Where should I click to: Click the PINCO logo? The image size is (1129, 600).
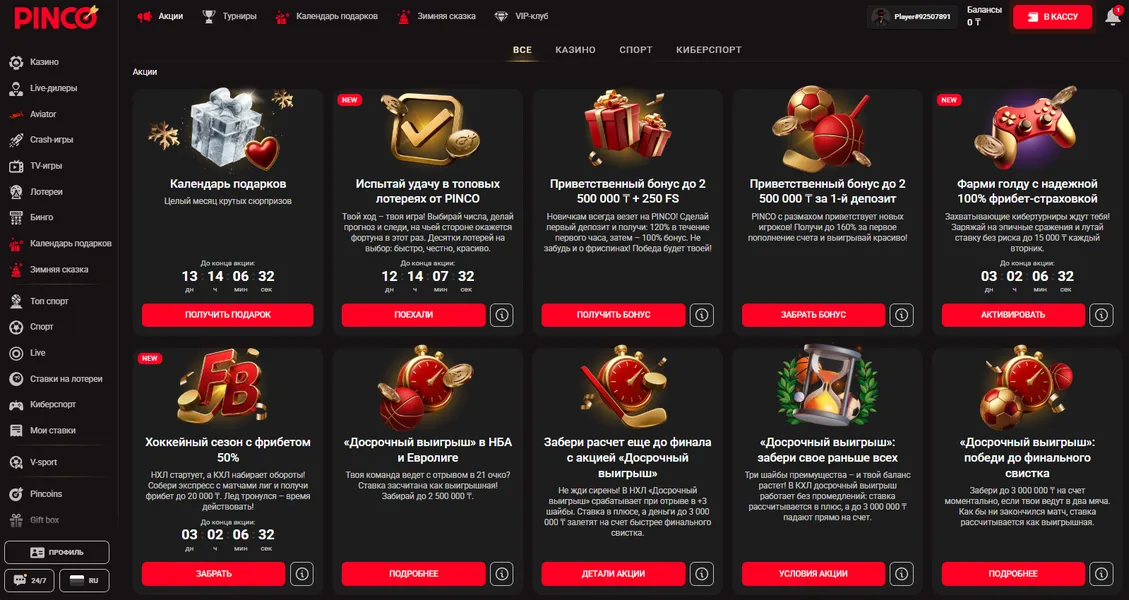56,17
